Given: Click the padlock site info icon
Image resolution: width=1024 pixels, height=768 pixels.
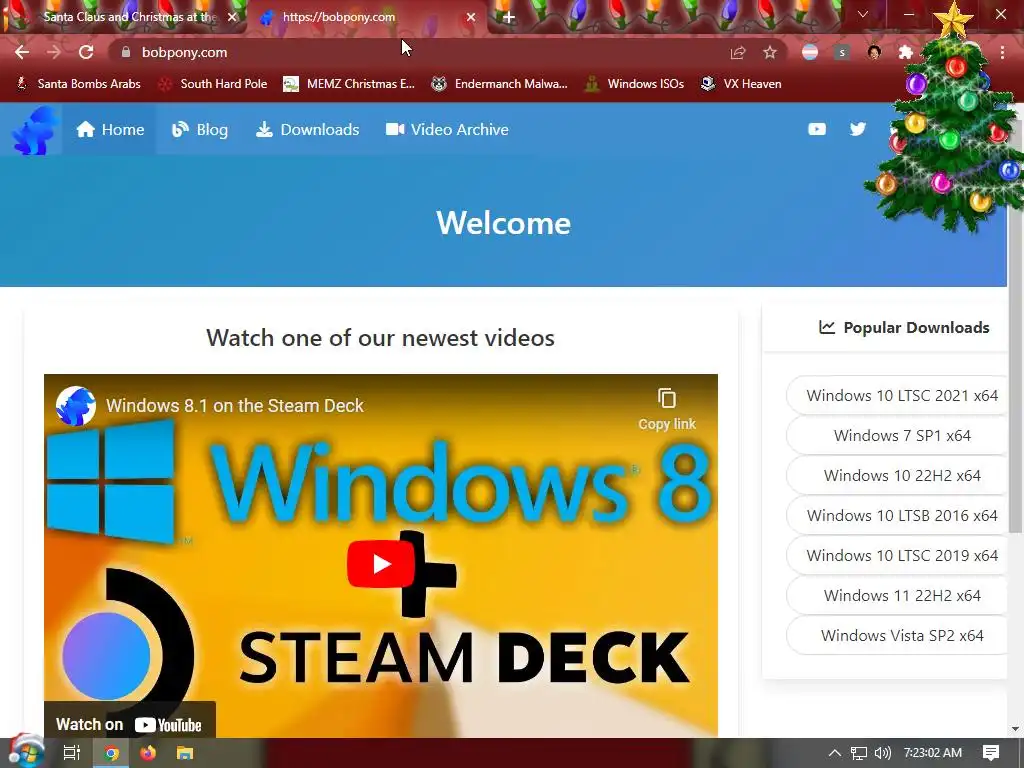Looking at the screenshot, I should 126,52.
